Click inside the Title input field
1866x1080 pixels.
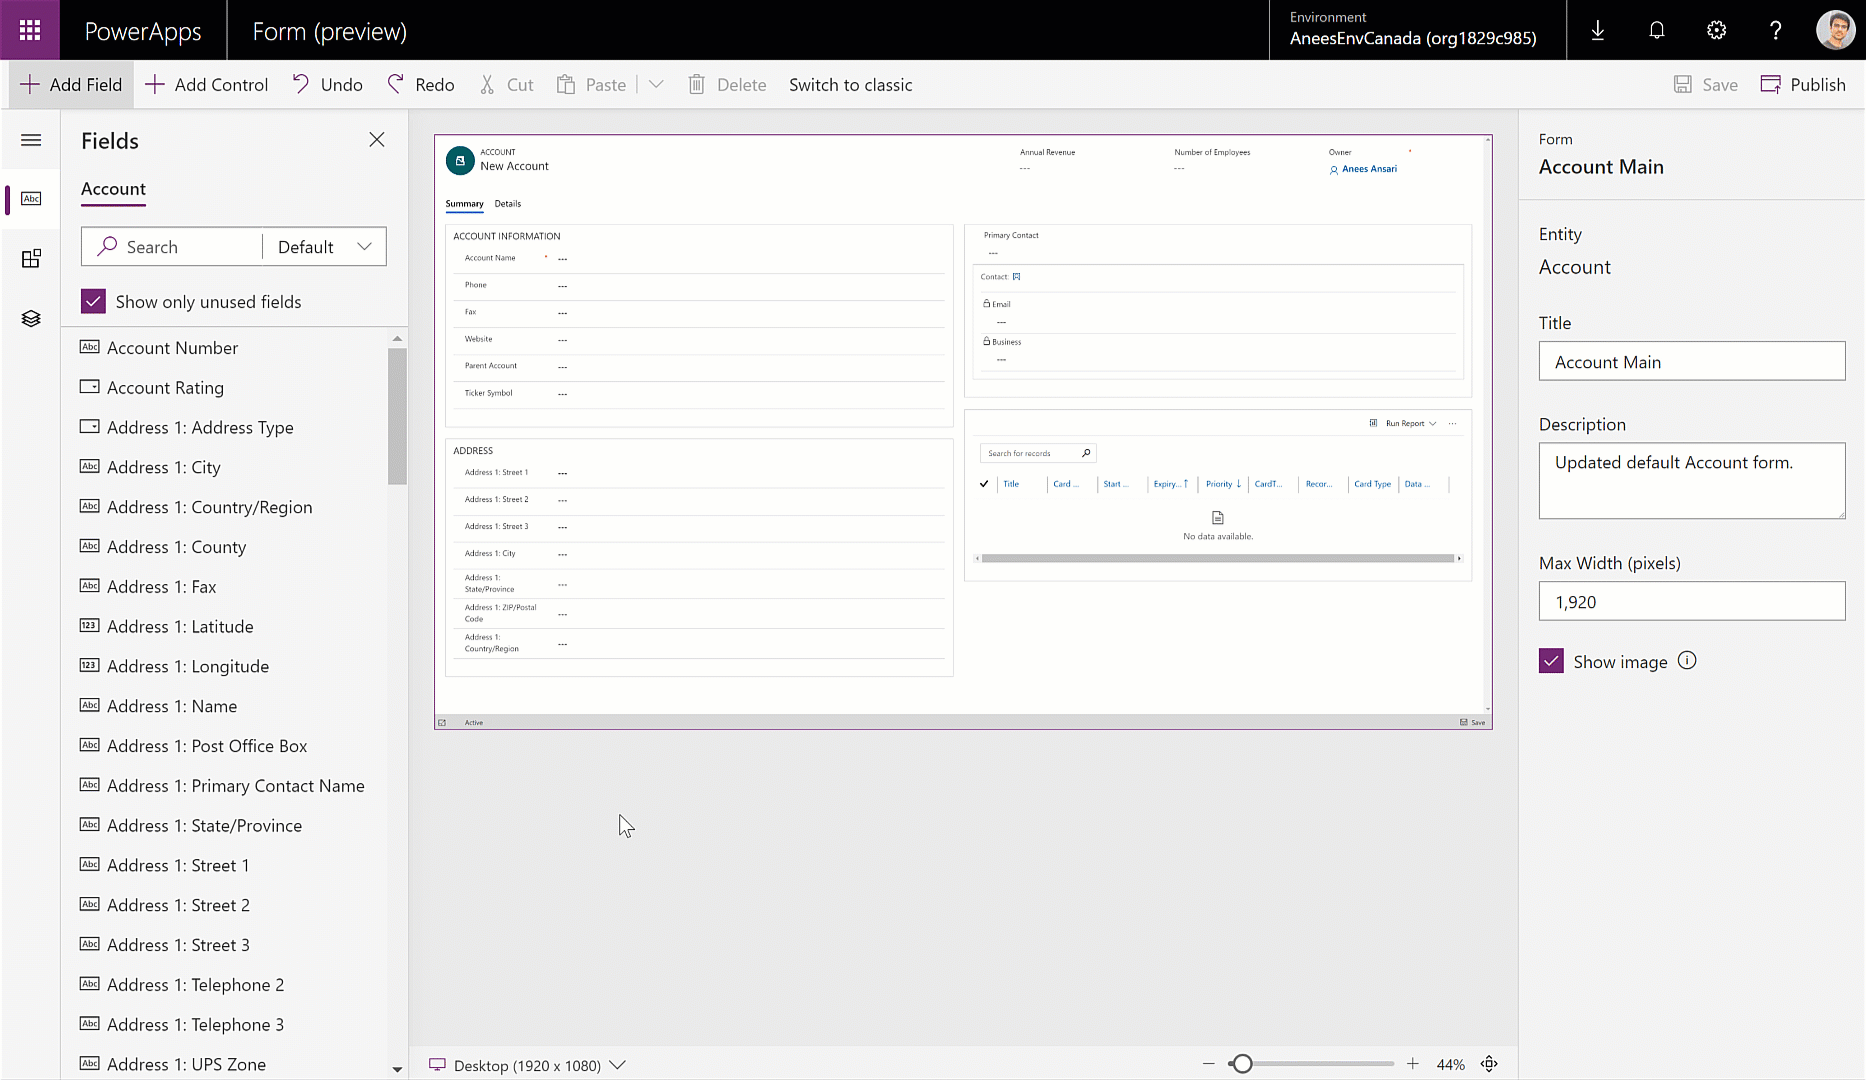(x=1691, y=361)
